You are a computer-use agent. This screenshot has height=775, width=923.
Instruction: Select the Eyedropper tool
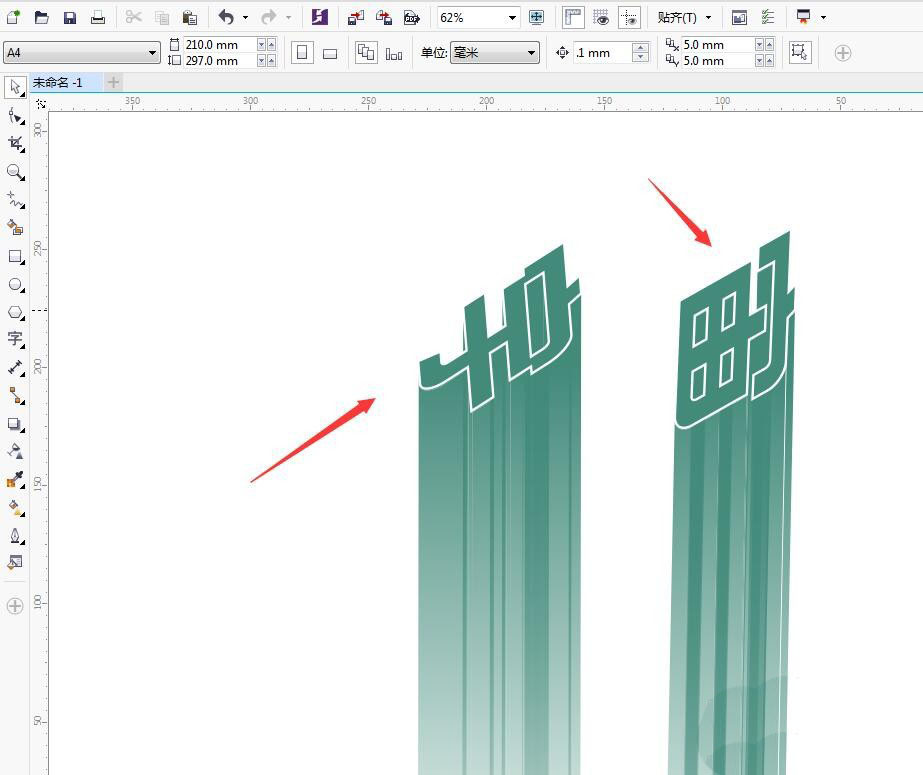pyautogui.click(x=15, y=480)
